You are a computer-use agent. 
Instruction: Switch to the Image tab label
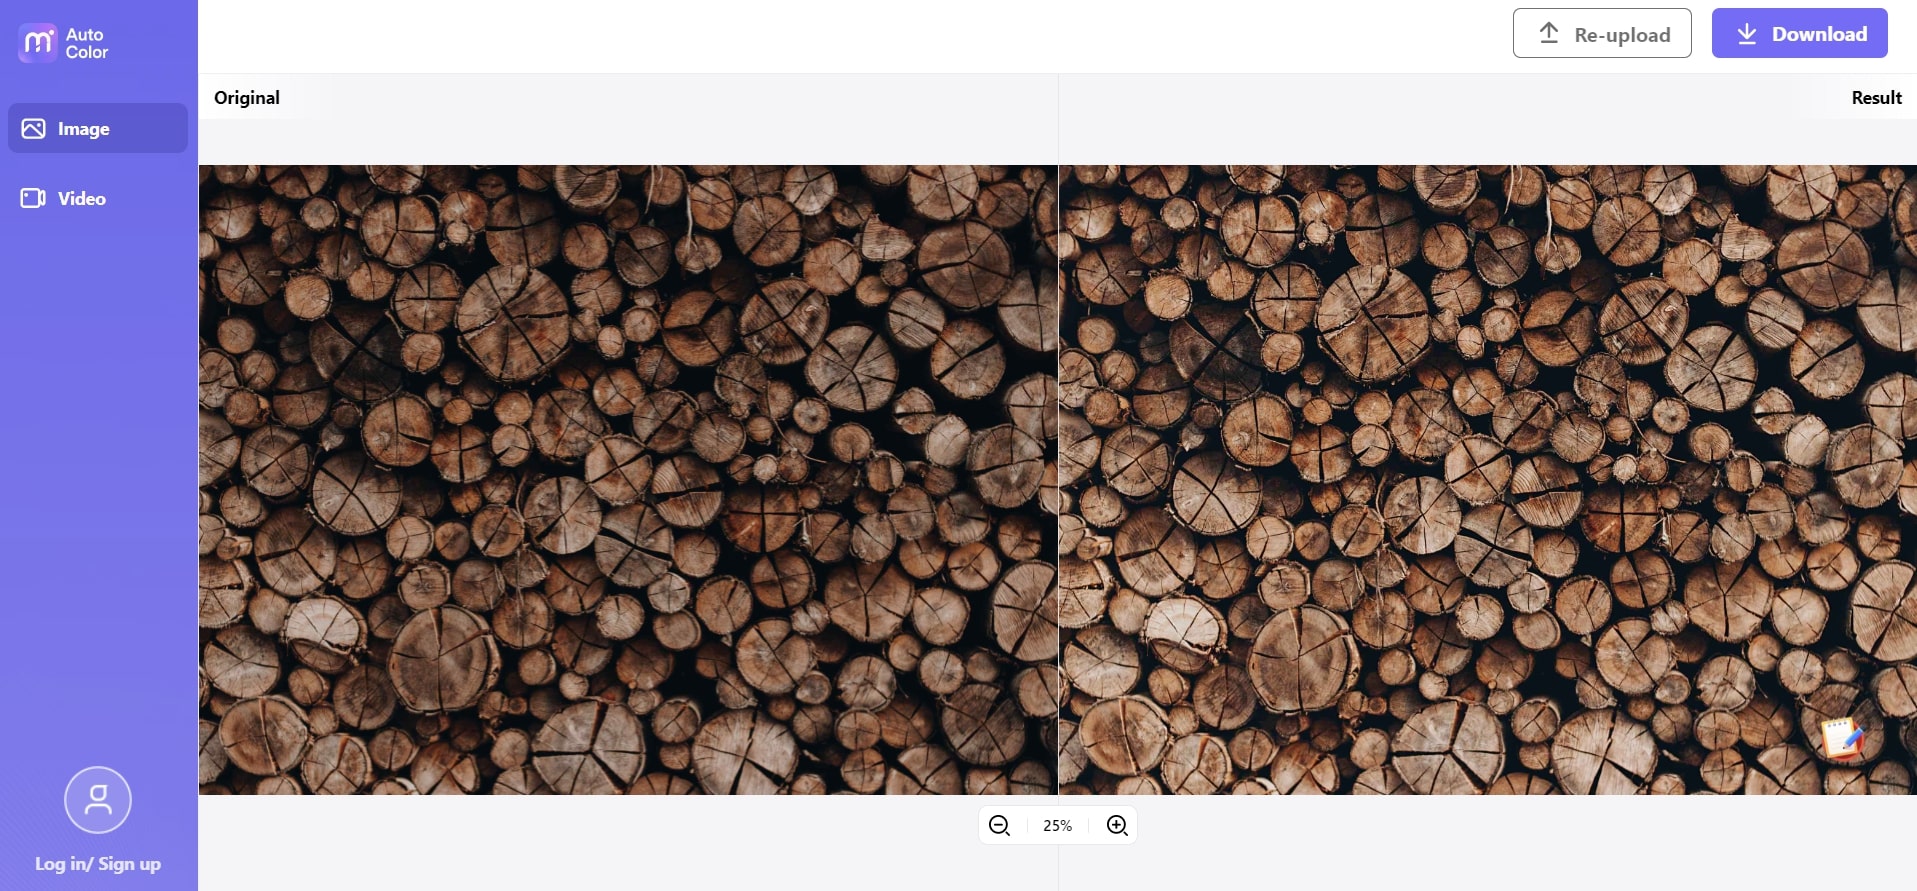click(84, 129)
